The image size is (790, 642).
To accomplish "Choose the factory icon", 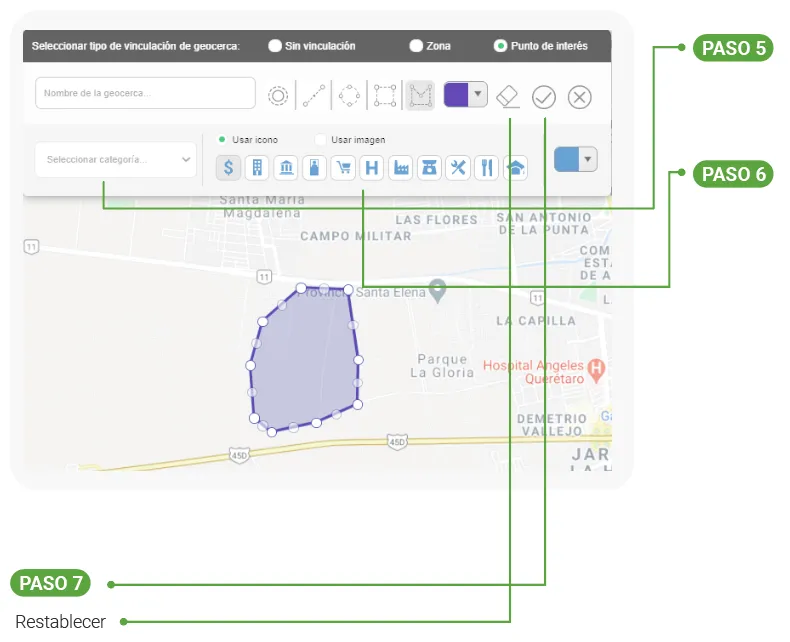I will (x=401, y=167).
